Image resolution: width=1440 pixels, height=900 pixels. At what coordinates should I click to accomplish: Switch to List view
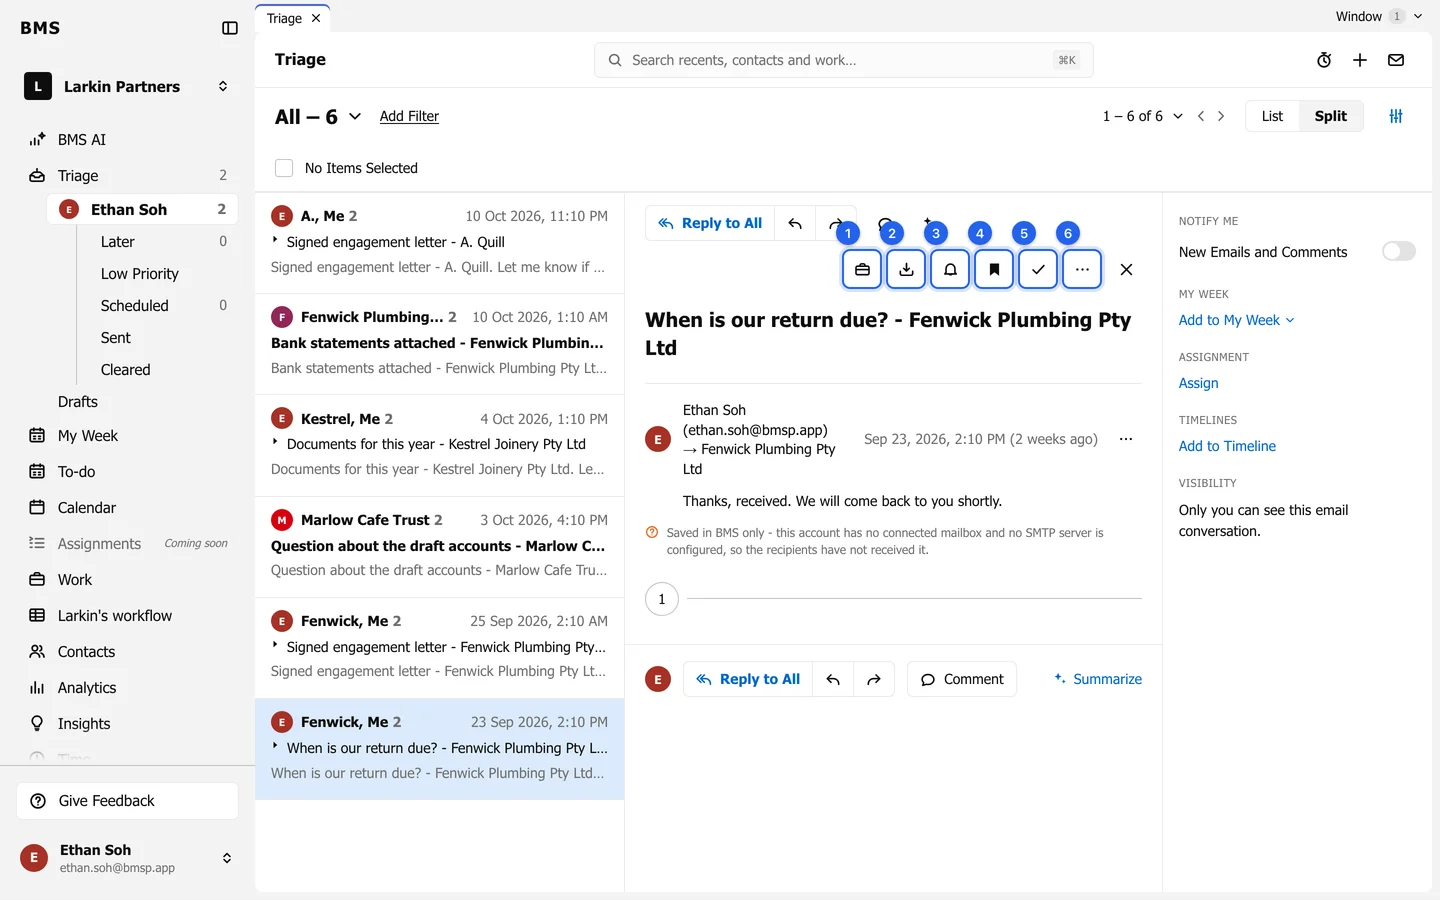(x=1272, y=116)
